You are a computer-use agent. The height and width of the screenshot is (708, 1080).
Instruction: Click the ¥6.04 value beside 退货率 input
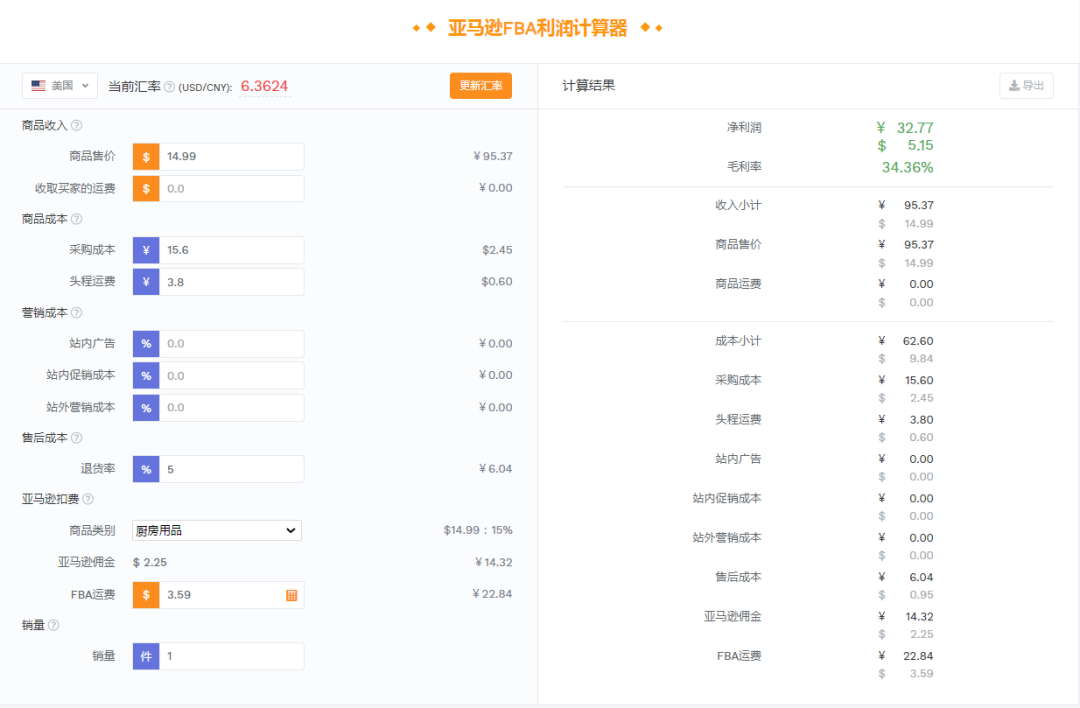pyautogui.click(x=495, y=469)
